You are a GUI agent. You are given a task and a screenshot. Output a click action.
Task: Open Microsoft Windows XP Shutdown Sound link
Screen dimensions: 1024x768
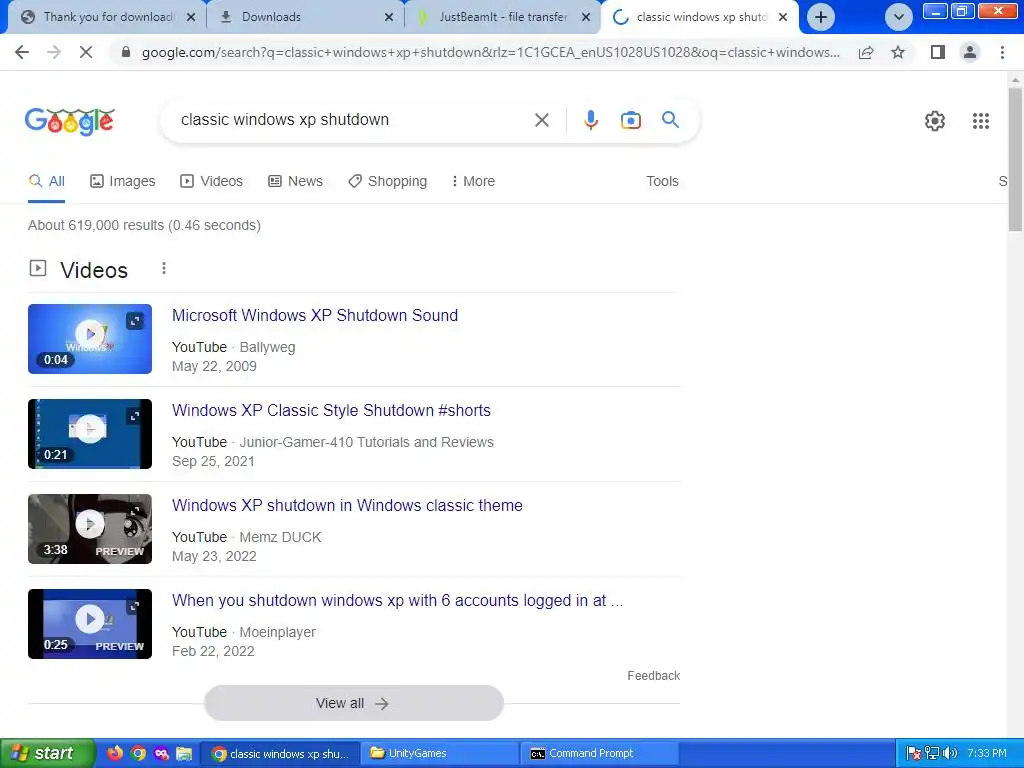pyautogui.click(x=315, y=315)
